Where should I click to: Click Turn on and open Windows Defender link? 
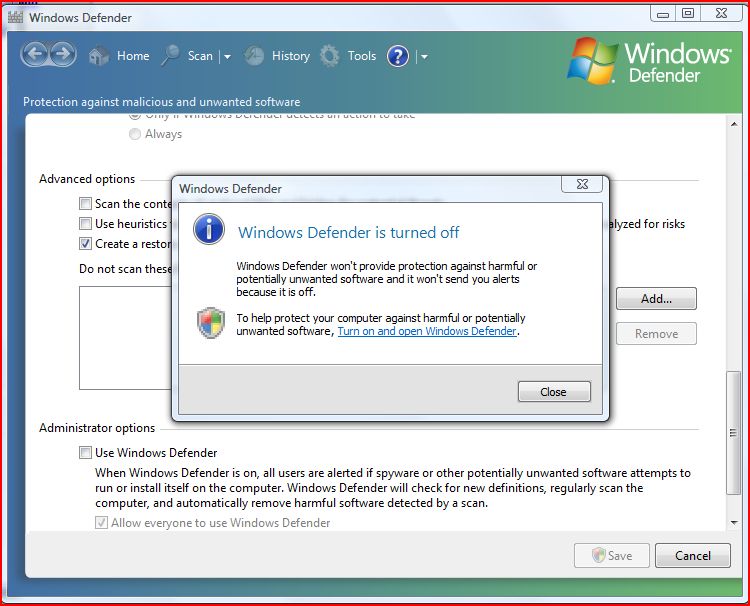(427, 331)
